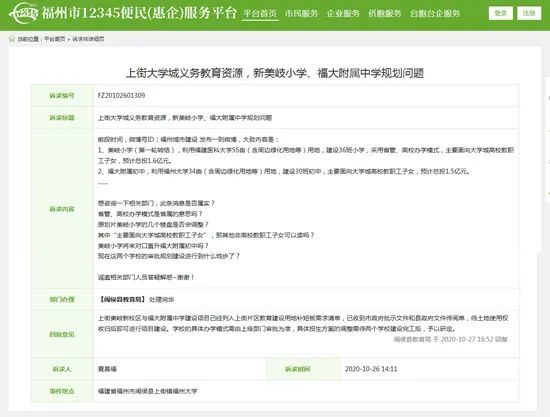550x417 pixels.
Task: Click the question line 想咨询一下相关部门
Action: click(156, 203)
